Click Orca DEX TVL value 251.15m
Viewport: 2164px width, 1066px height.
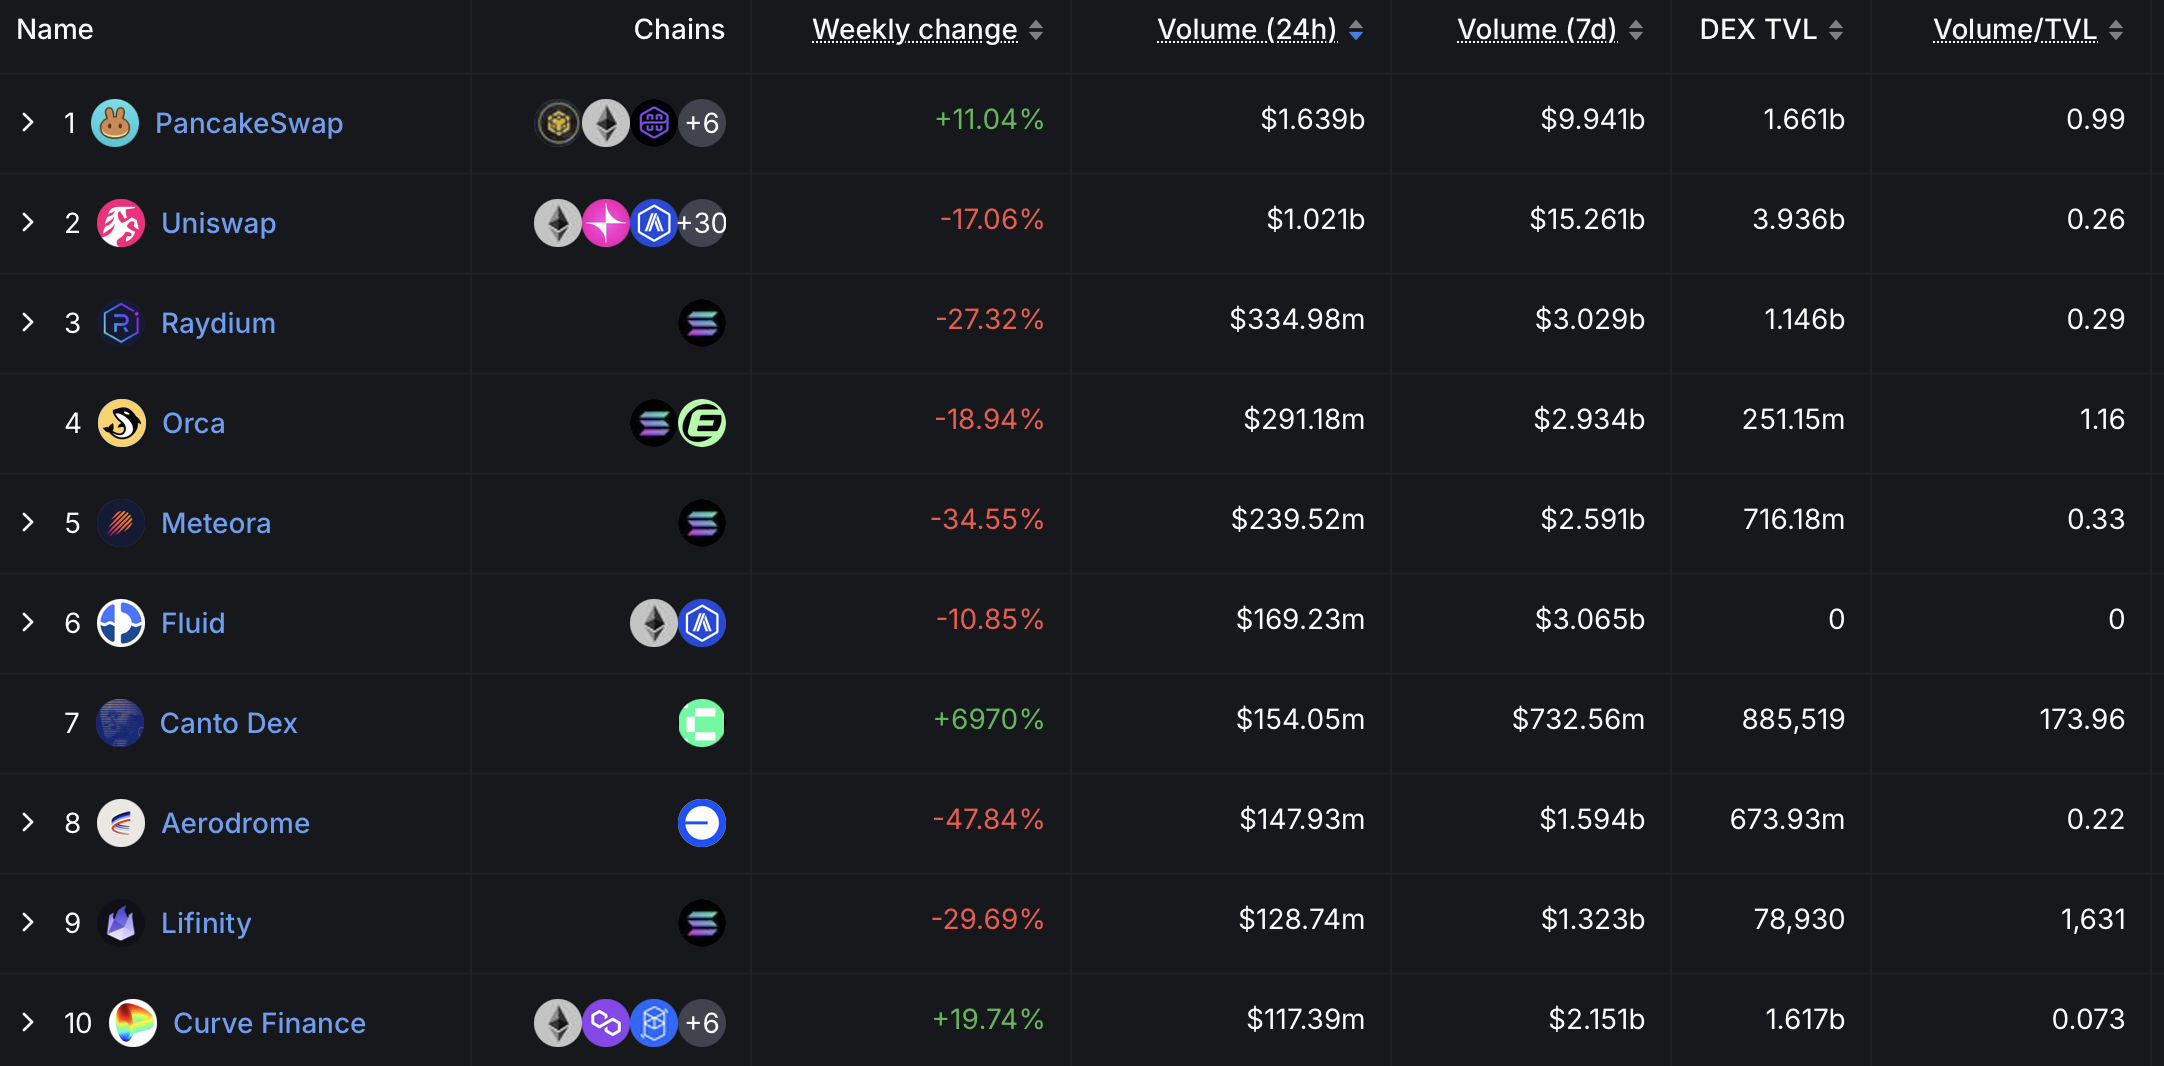click(1793, 419)
